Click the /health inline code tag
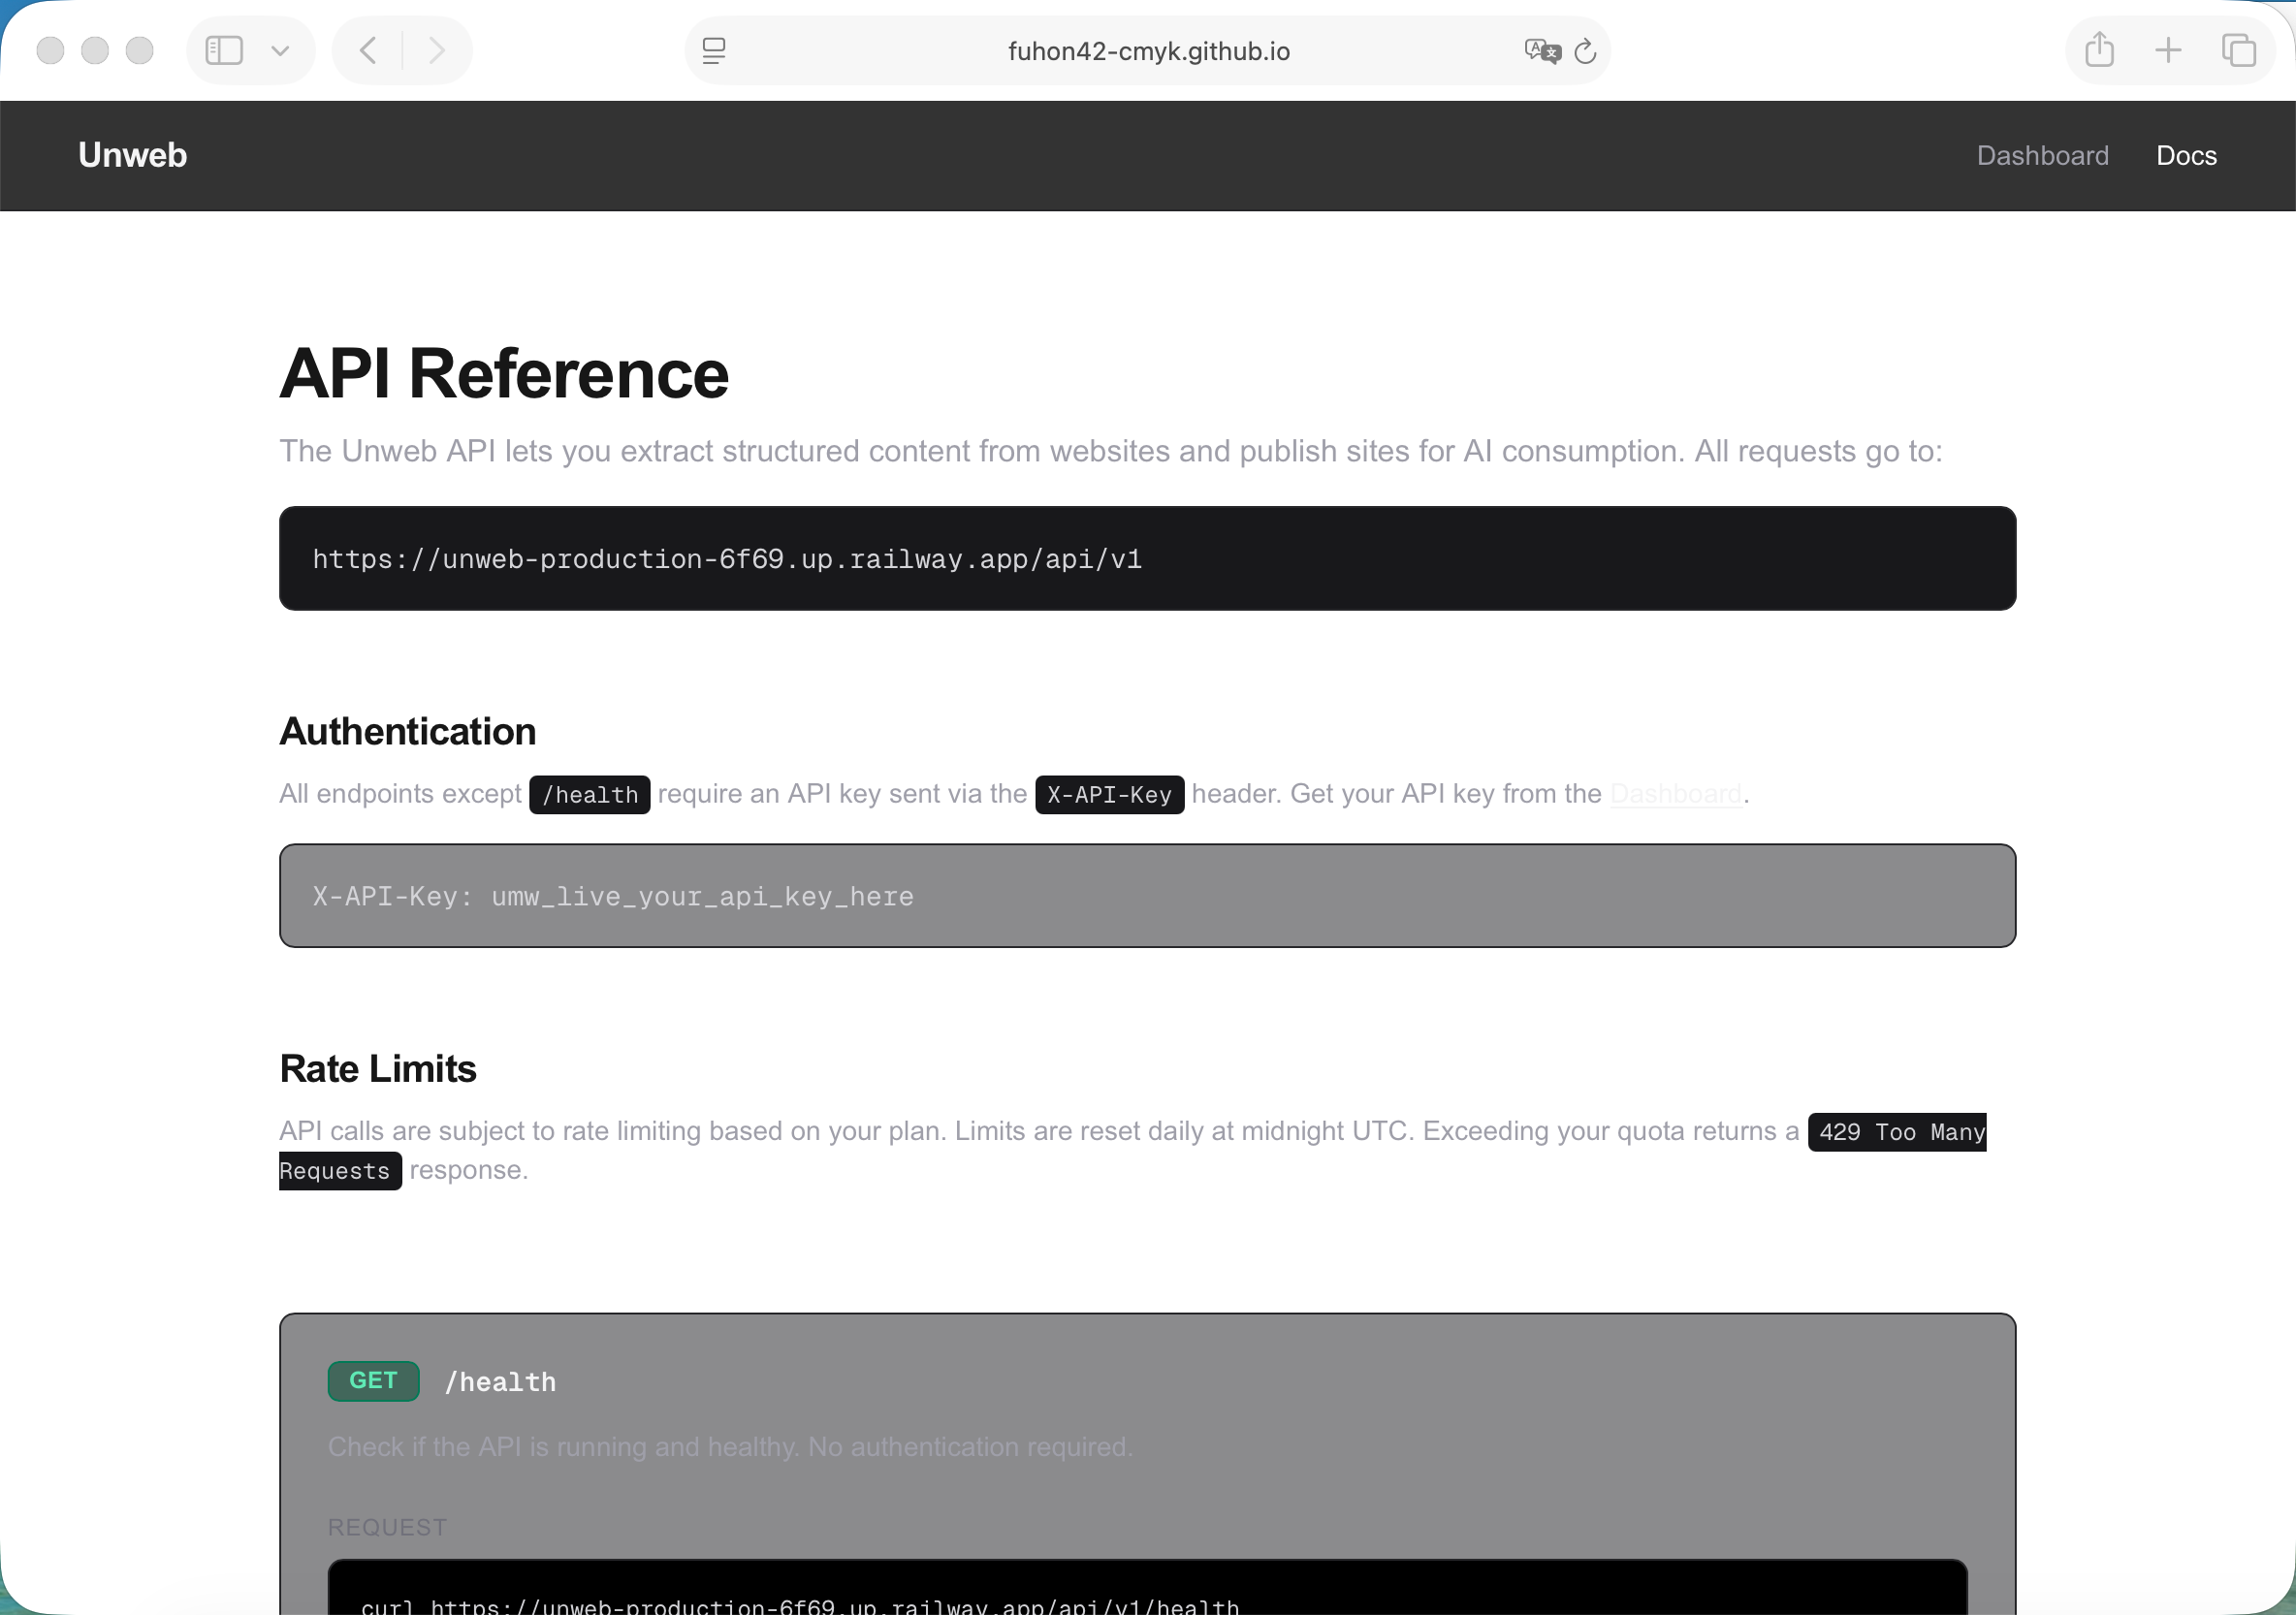Image resolution: width=2296 pixels, height=1615 pixels. pyautogui.click(x=590, y=795)
